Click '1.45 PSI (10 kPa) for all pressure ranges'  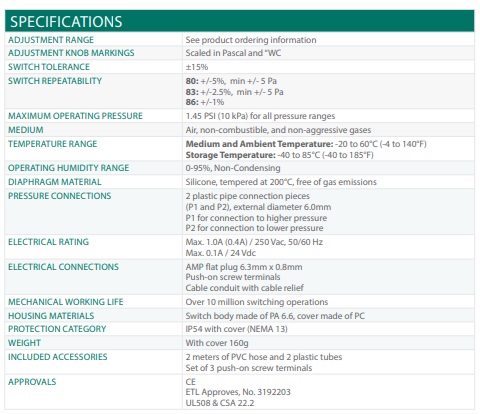[260, 116]
